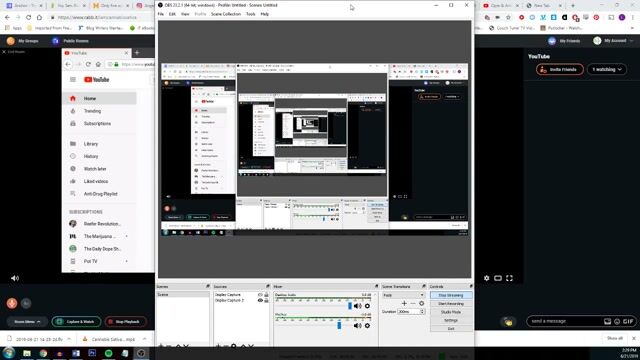
Task: Toggle visibility of Display Capture source
Action: 260,295
